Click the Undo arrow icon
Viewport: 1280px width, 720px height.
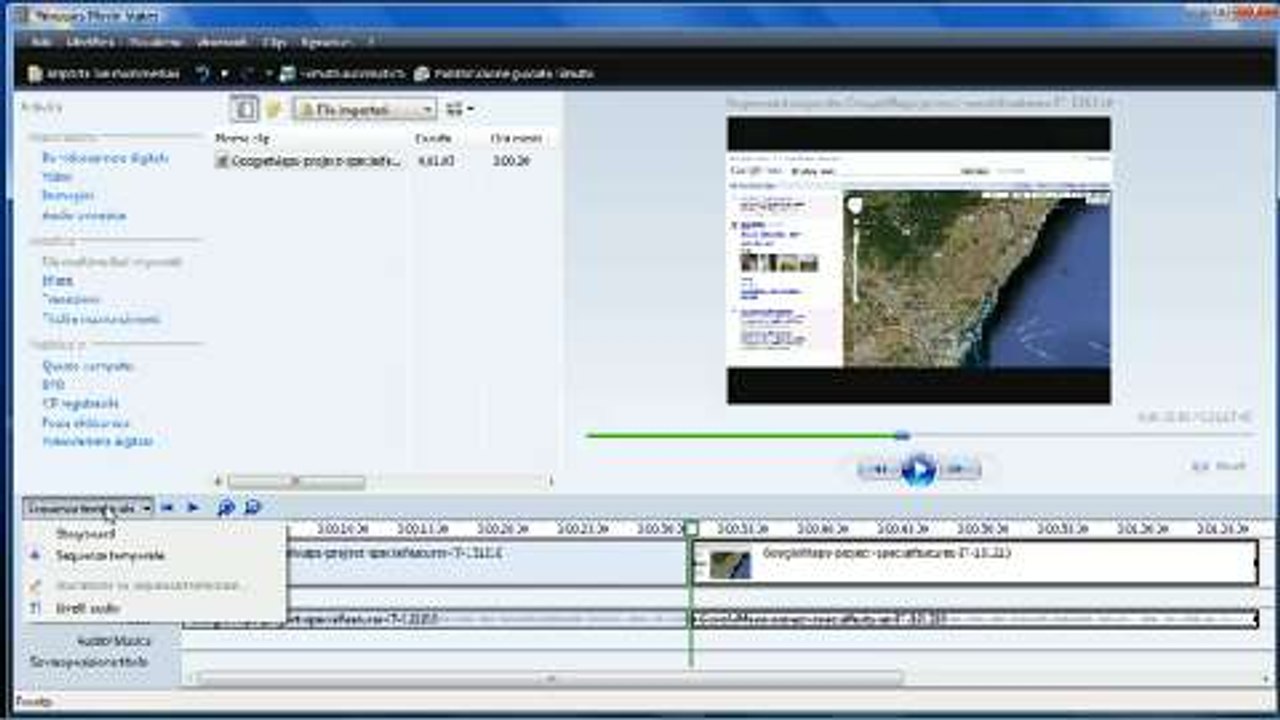202,74
